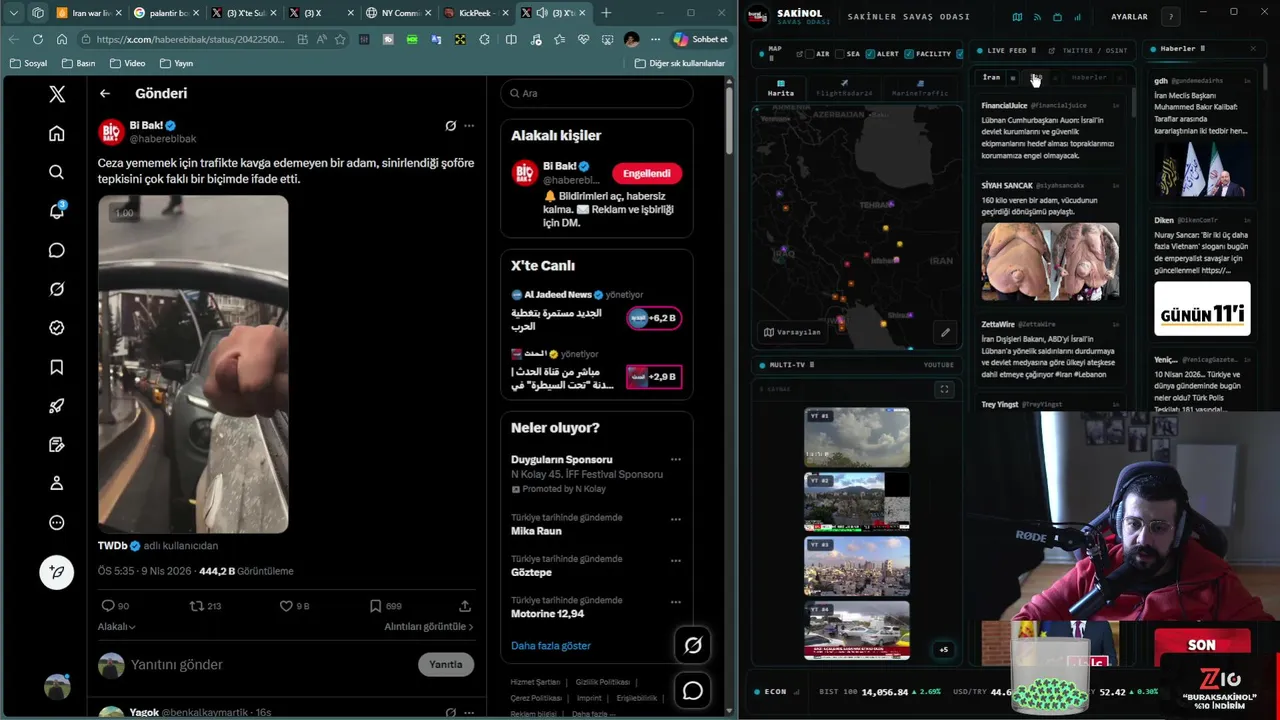Refresh the page in the browser toolbar
1280x720 pixels.
click(38, 39)
